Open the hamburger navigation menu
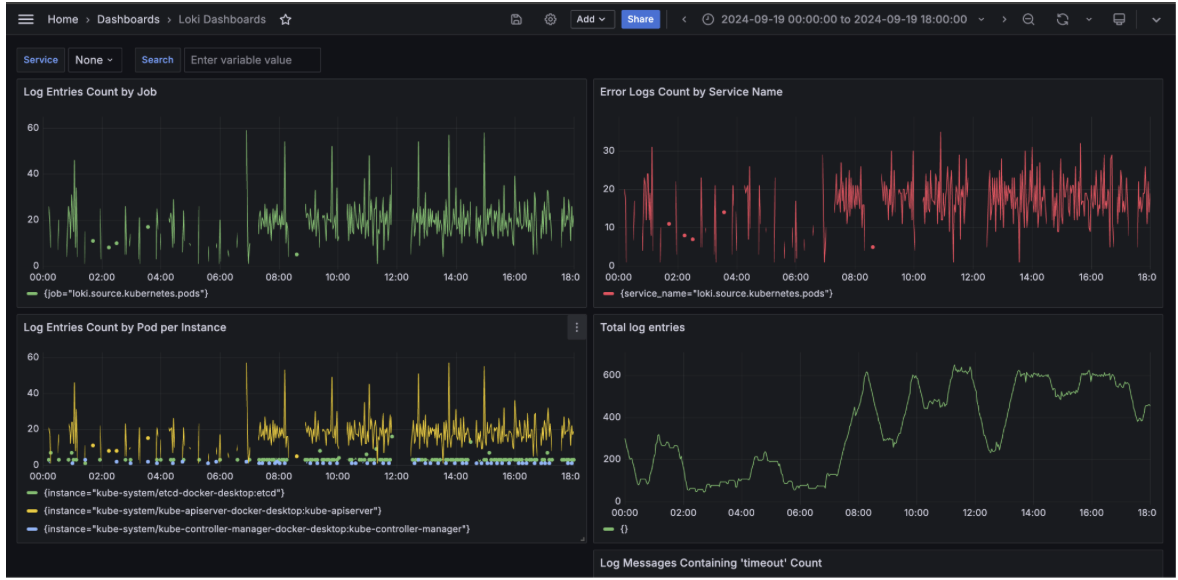This screenshot has width=1178, height=580. click(26, 19)
